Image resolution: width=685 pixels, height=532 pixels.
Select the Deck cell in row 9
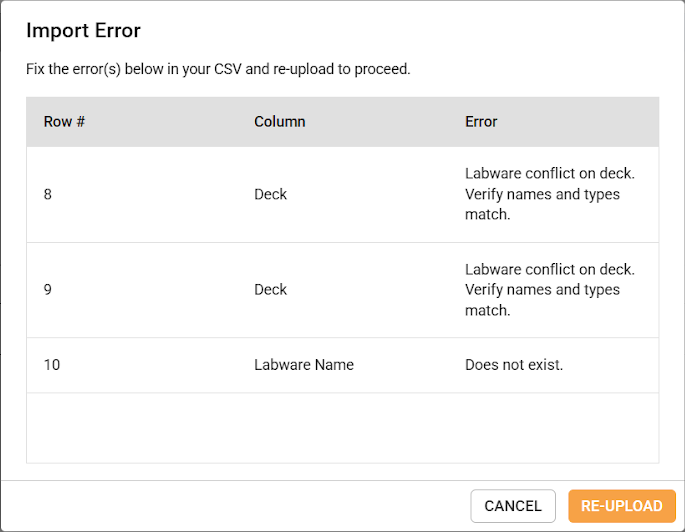coord(270,290)
